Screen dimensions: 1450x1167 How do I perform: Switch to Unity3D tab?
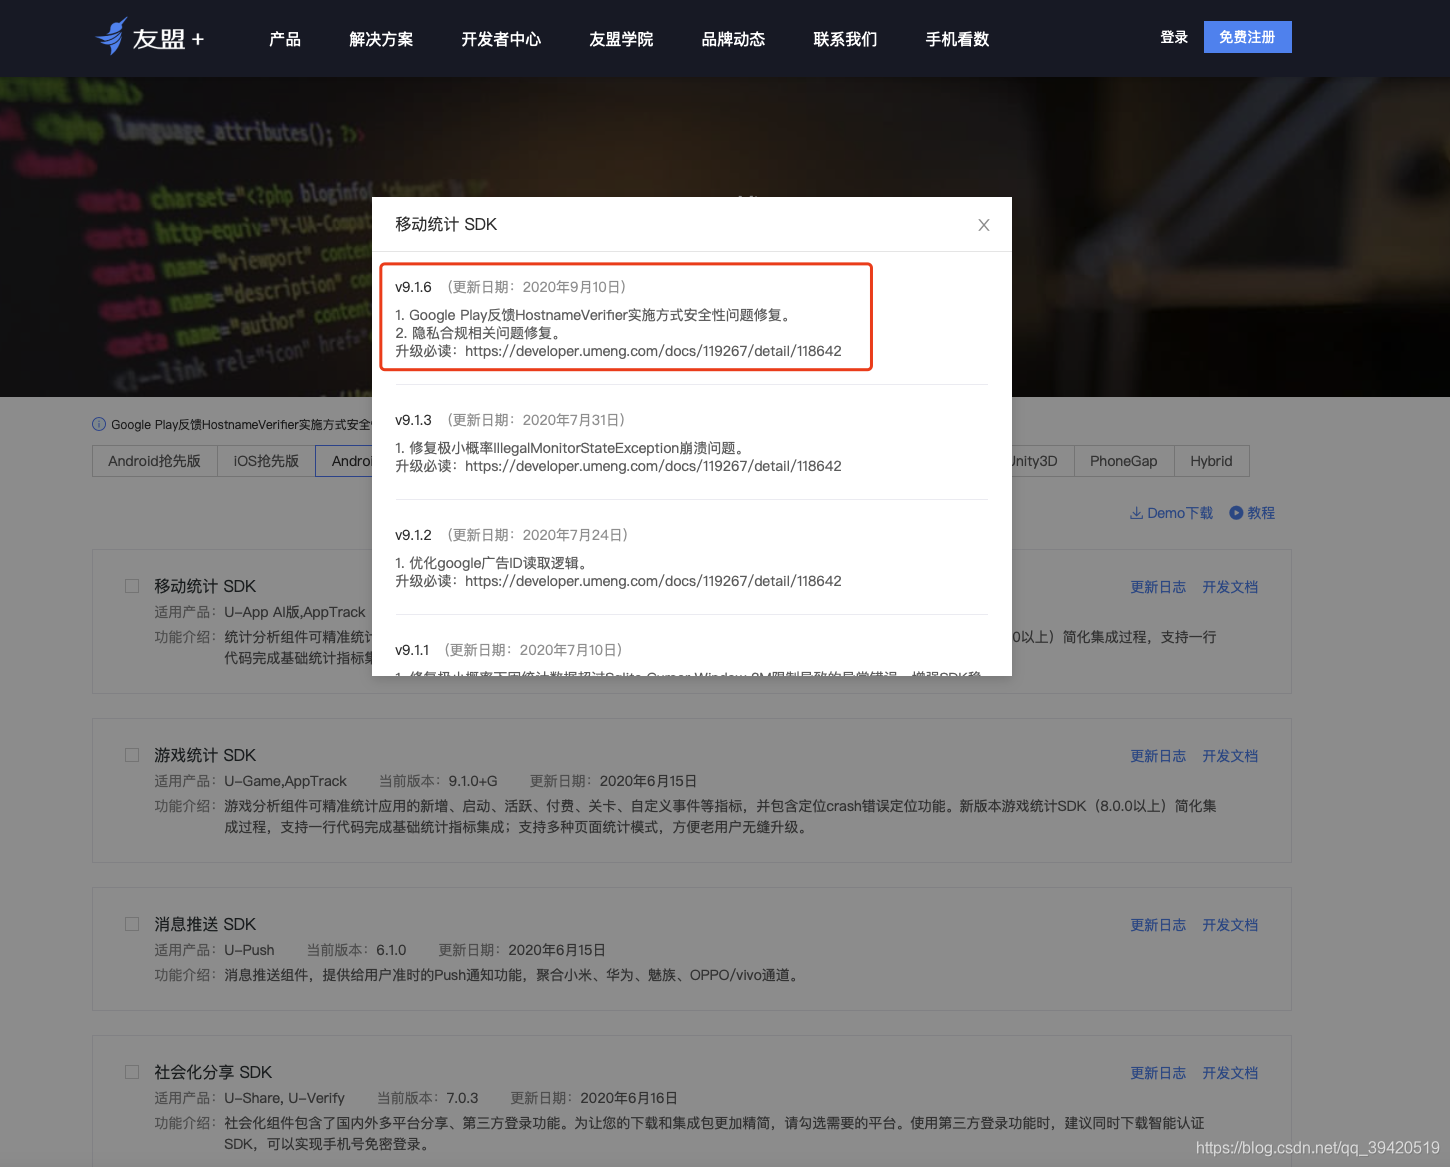coord(1042,461)
